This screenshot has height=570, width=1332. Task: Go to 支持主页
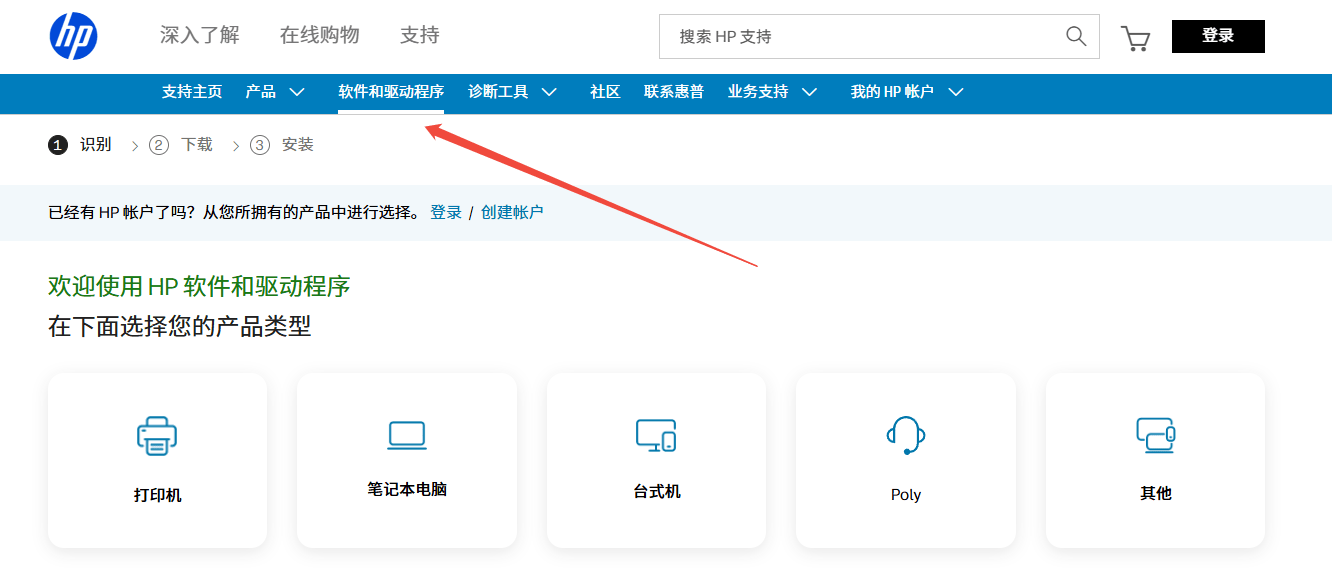coord(192,92)
